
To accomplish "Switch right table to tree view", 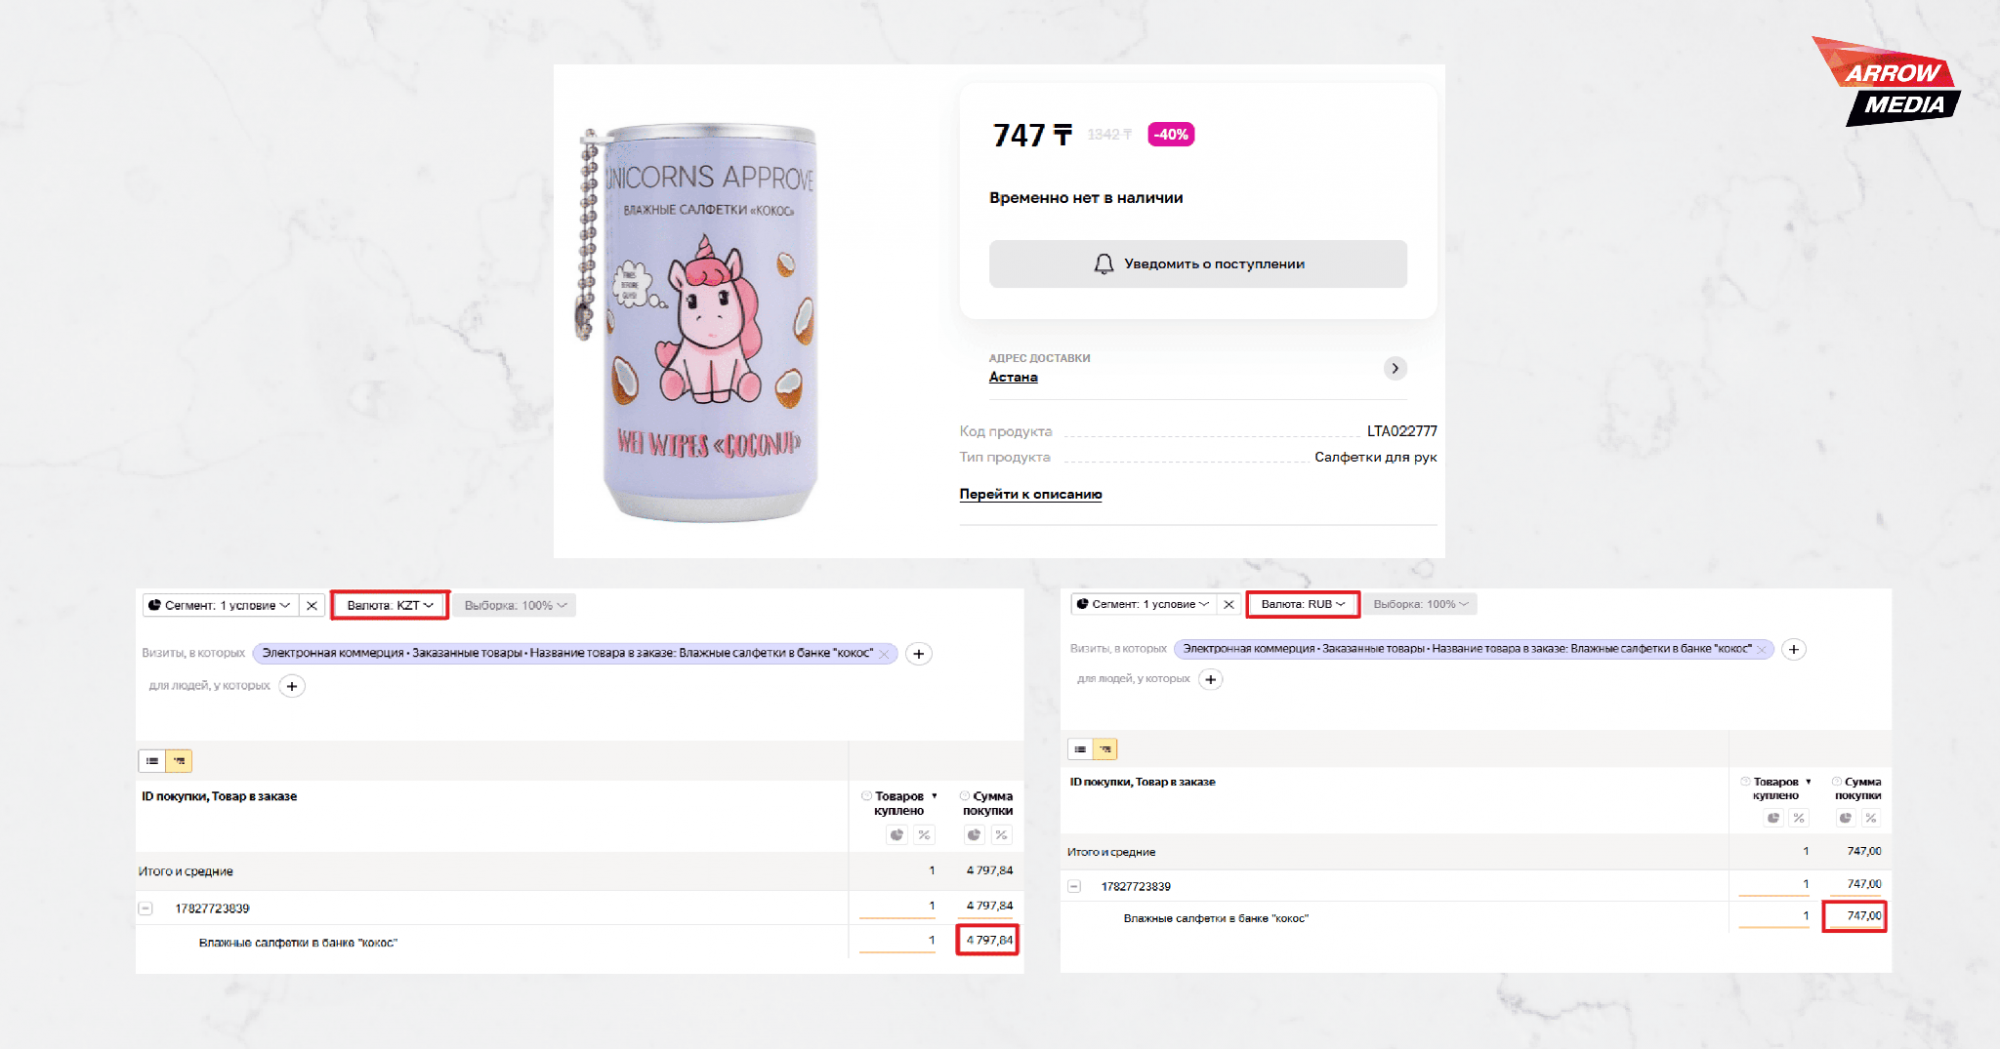I will pos(1105,749).
